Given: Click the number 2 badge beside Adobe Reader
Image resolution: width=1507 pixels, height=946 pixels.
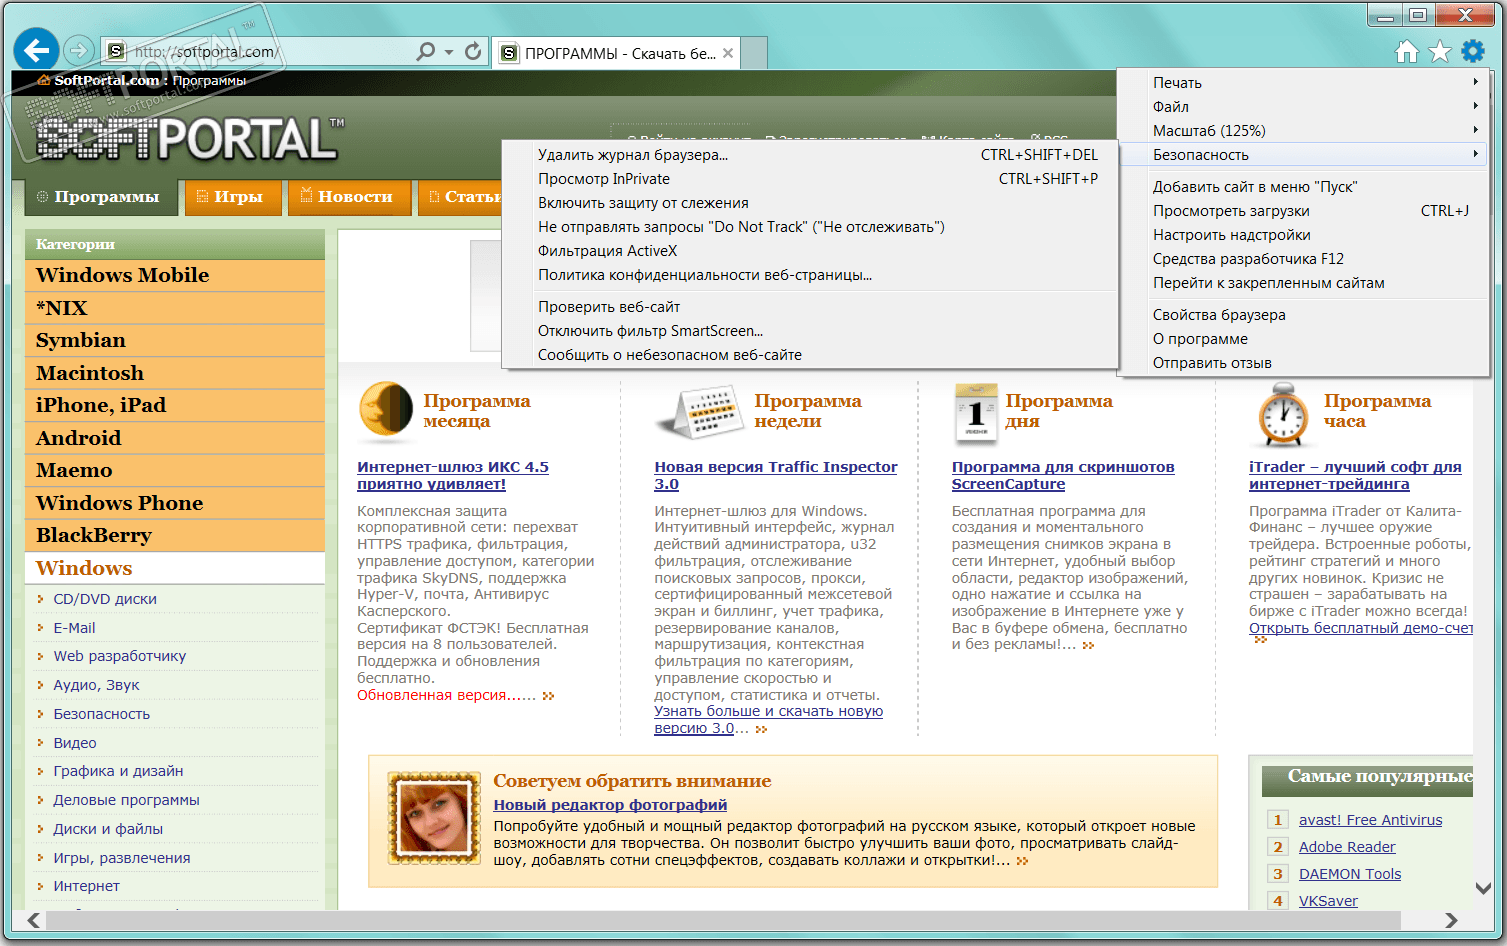Looking at the screenshot, I should [1277, 847].
